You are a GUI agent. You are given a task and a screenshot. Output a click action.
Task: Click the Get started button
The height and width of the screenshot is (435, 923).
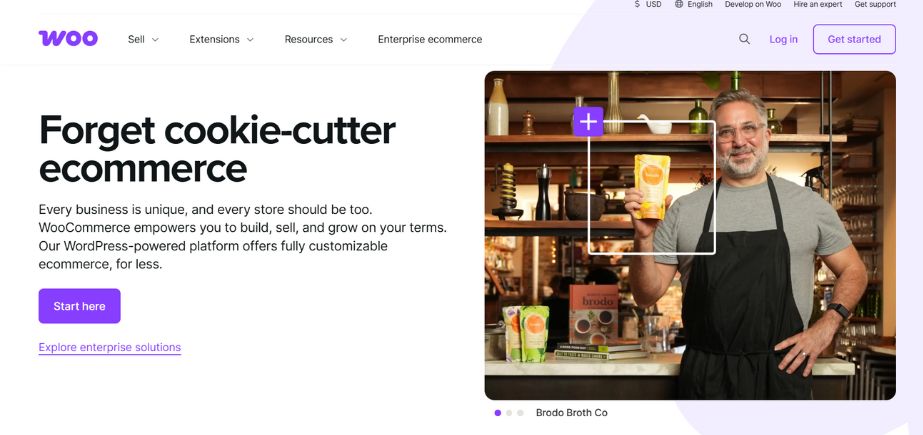point(854,39)
